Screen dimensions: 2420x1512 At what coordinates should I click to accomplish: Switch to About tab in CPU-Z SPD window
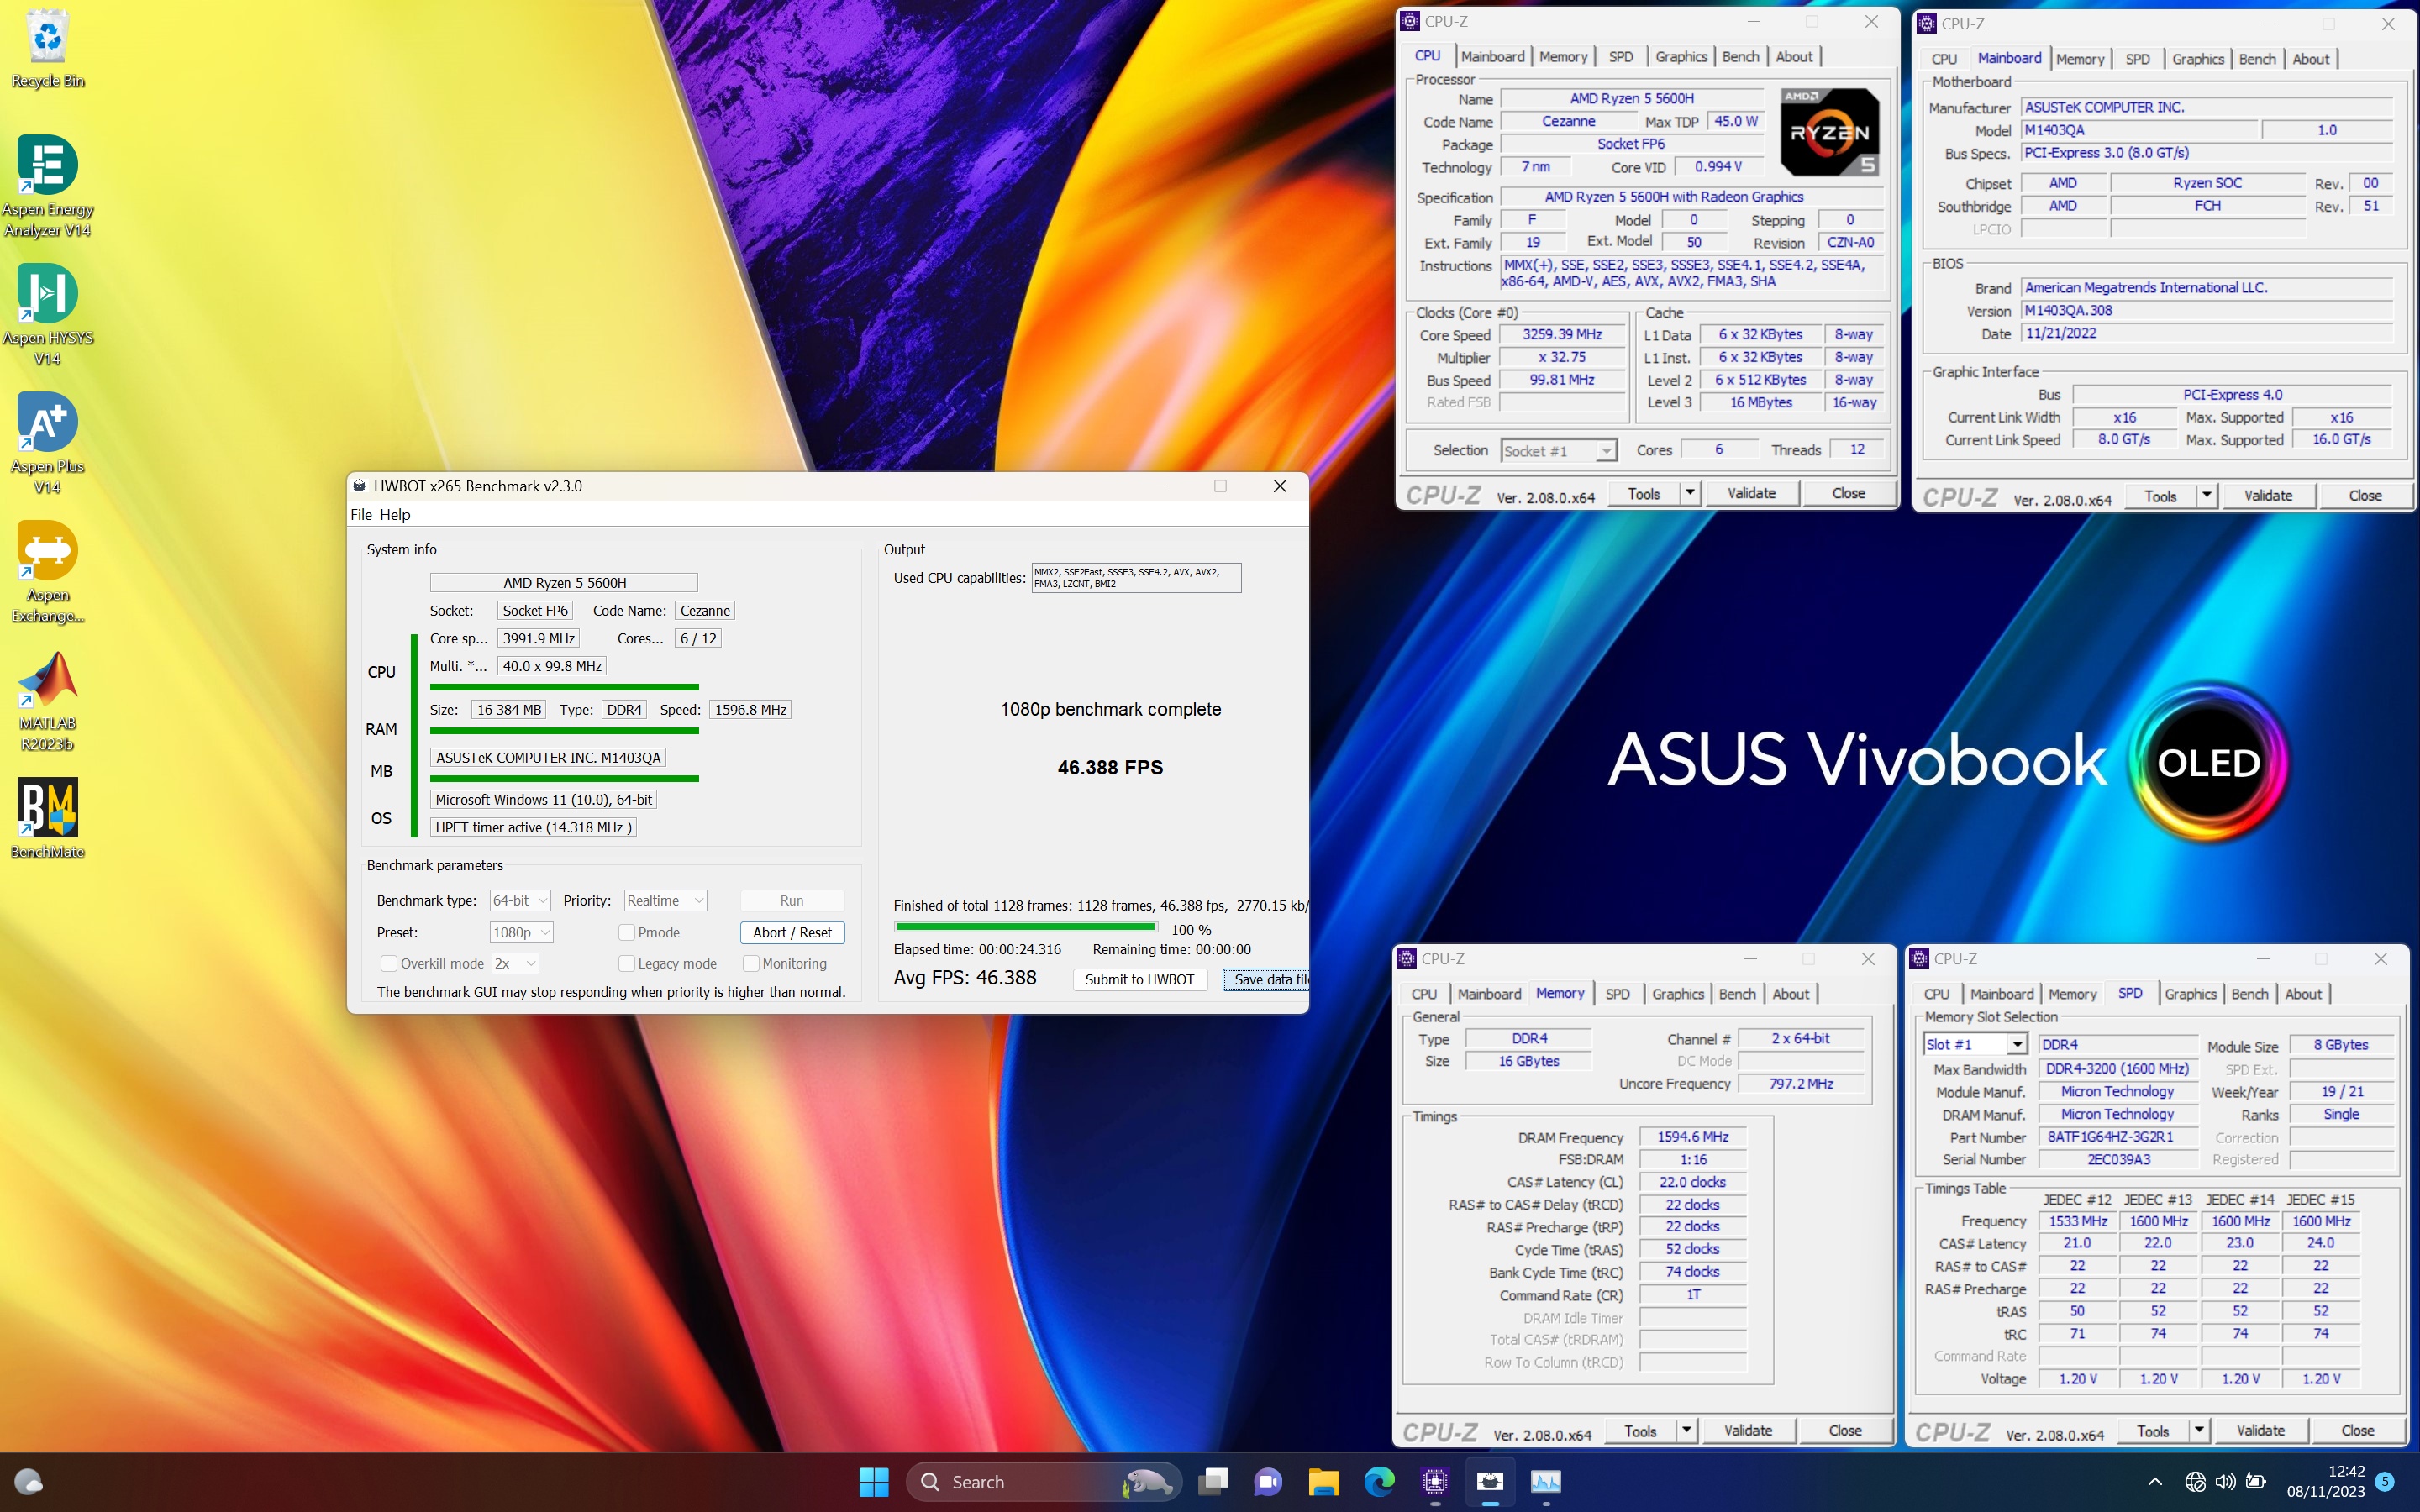pyautogui.click(x=2303, y=994)
